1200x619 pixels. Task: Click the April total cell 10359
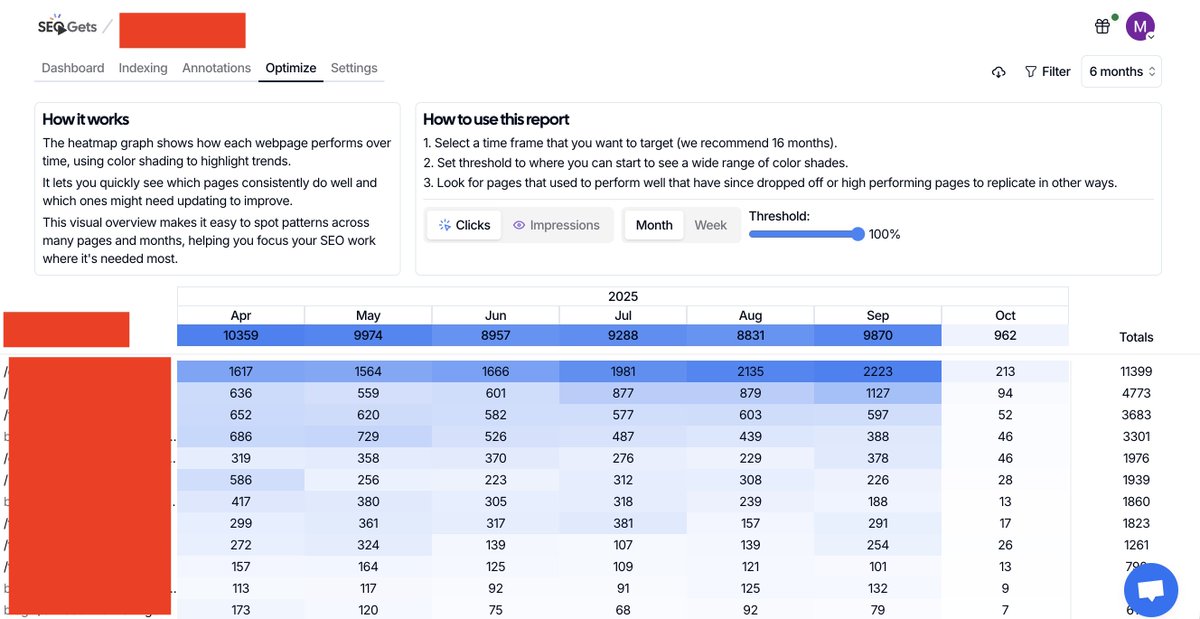click(x=241, y=336)
